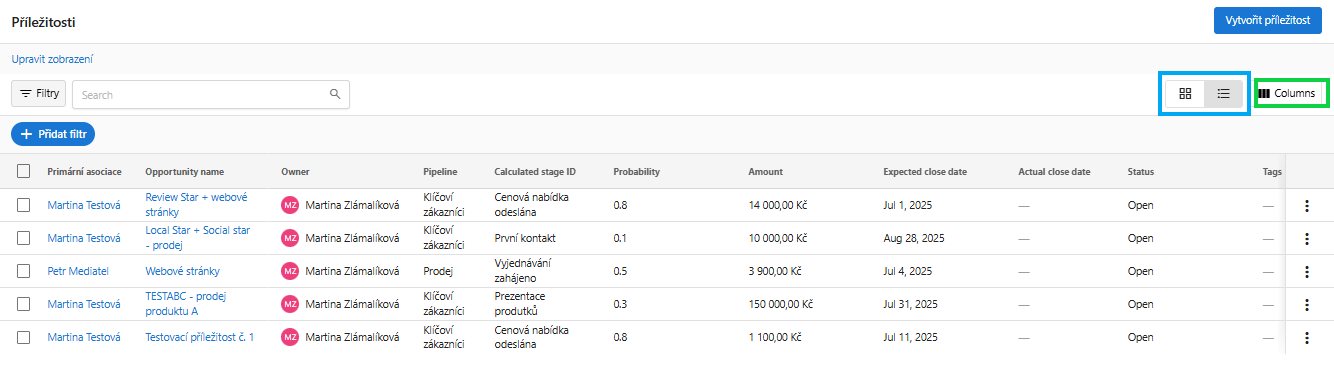
Task: Add a filter with Přidat filtr
Action: point(53,134)
